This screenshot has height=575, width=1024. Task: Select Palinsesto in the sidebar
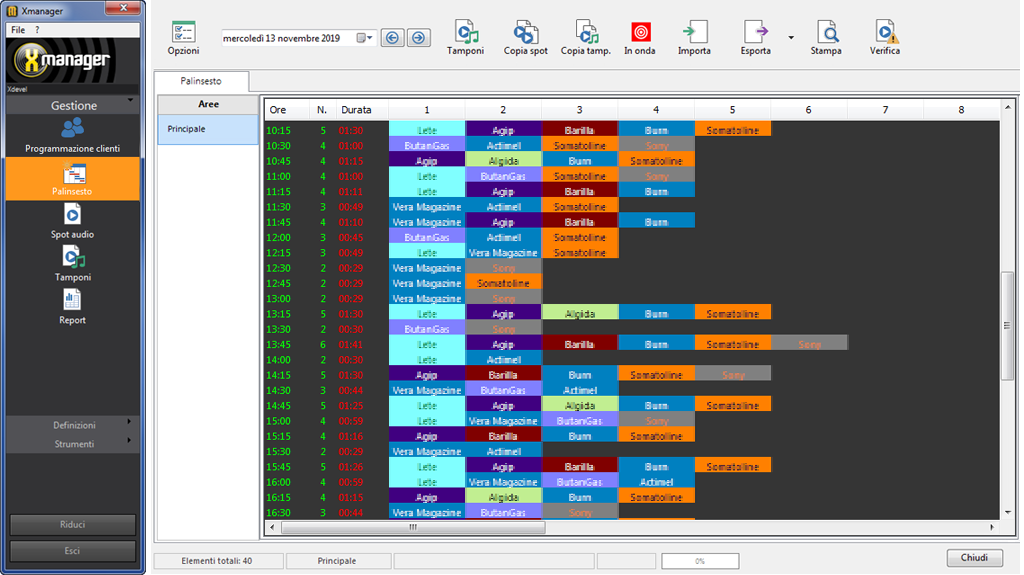coord(72,178)
